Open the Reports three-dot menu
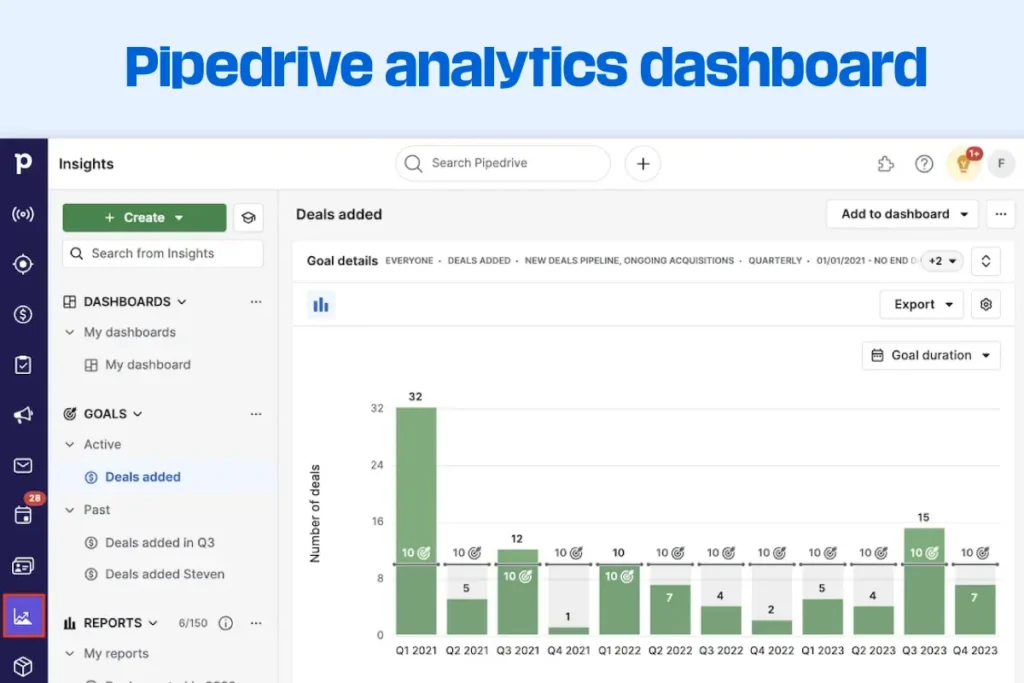Image resolution: width=1024 pixels, height=683 pixels. [256, 623]
